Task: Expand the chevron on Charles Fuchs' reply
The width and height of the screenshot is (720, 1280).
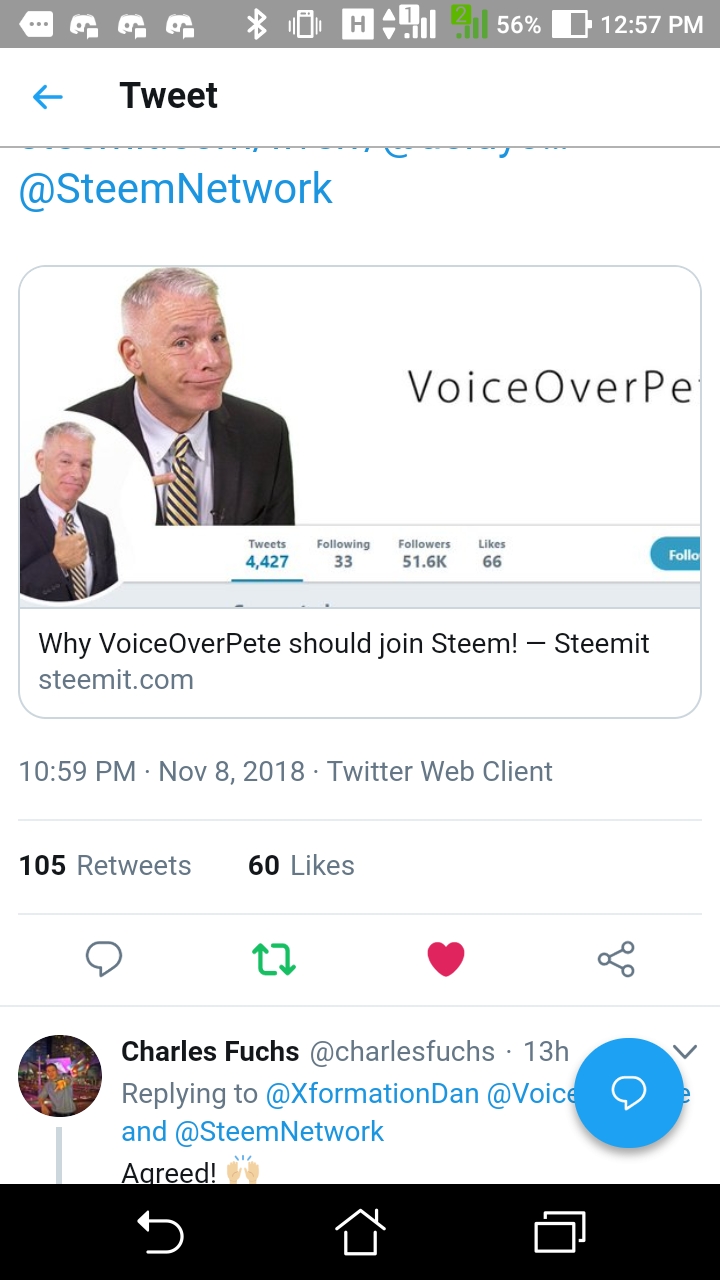Action: coord(685,1051)
